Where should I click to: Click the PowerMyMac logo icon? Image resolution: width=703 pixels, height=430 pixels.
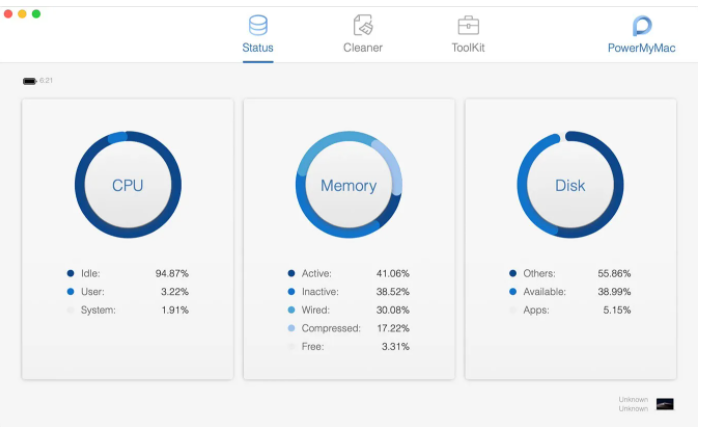point(642,26)
